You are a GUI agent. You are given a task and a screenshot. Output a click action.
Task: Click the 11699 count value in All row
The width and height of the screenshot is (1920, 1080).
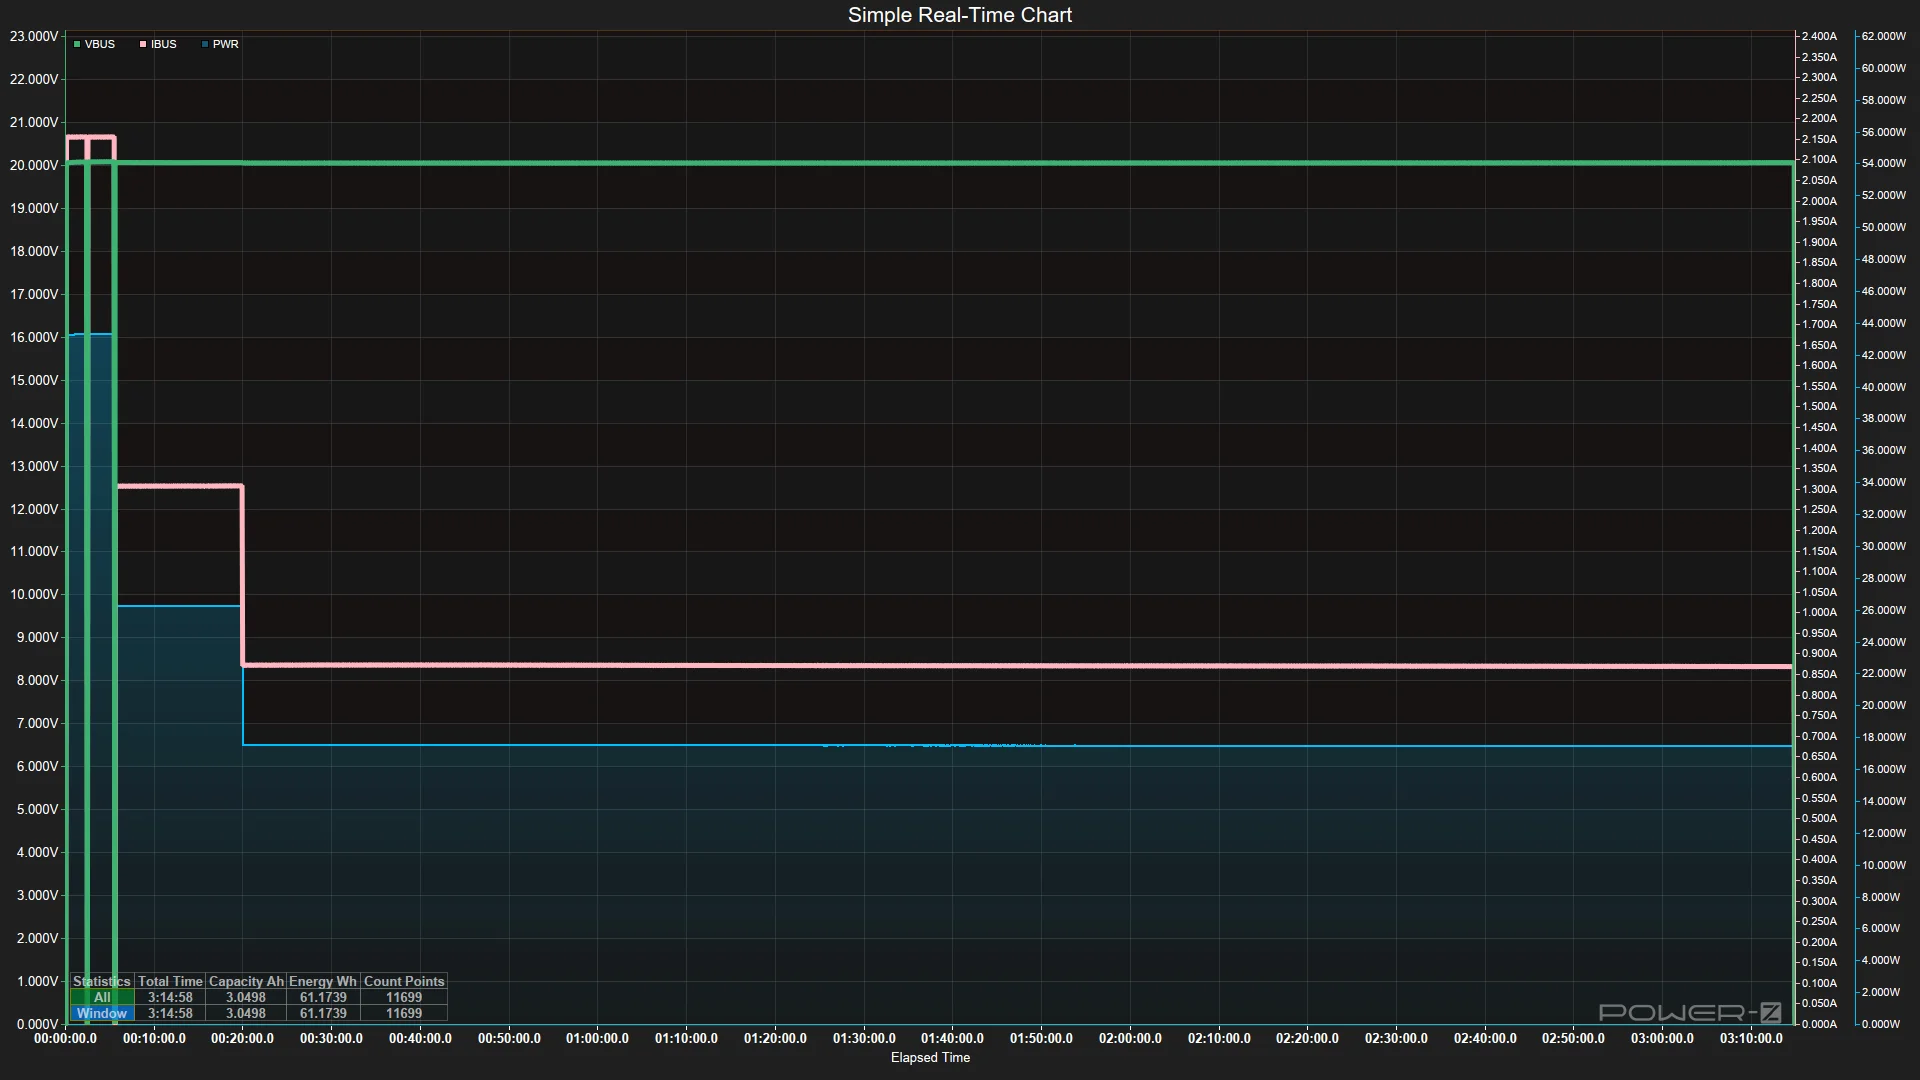point(404,997)
